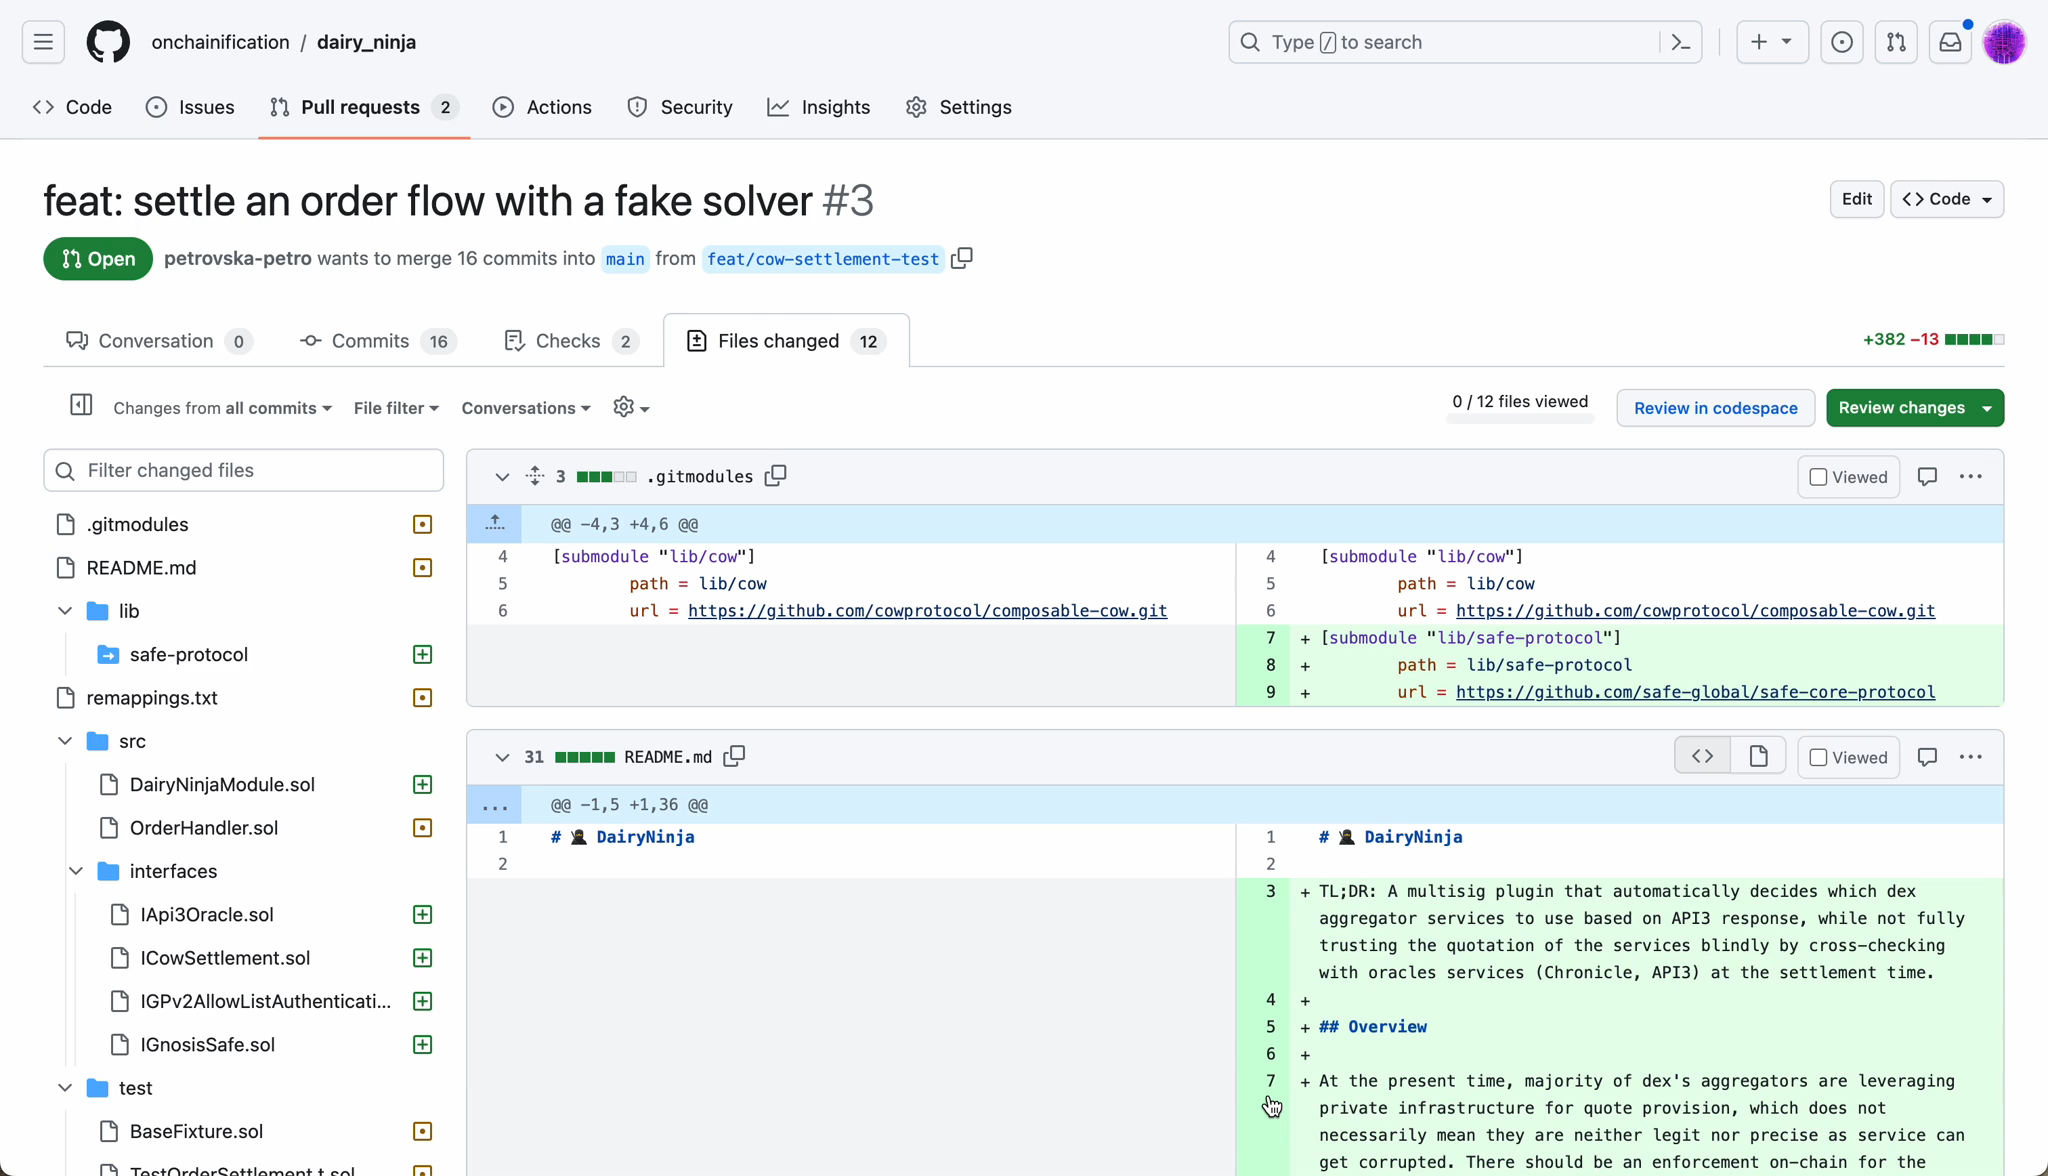
Task: Mark .gitmodules as viewed
Action: (x=1848, y=477)
